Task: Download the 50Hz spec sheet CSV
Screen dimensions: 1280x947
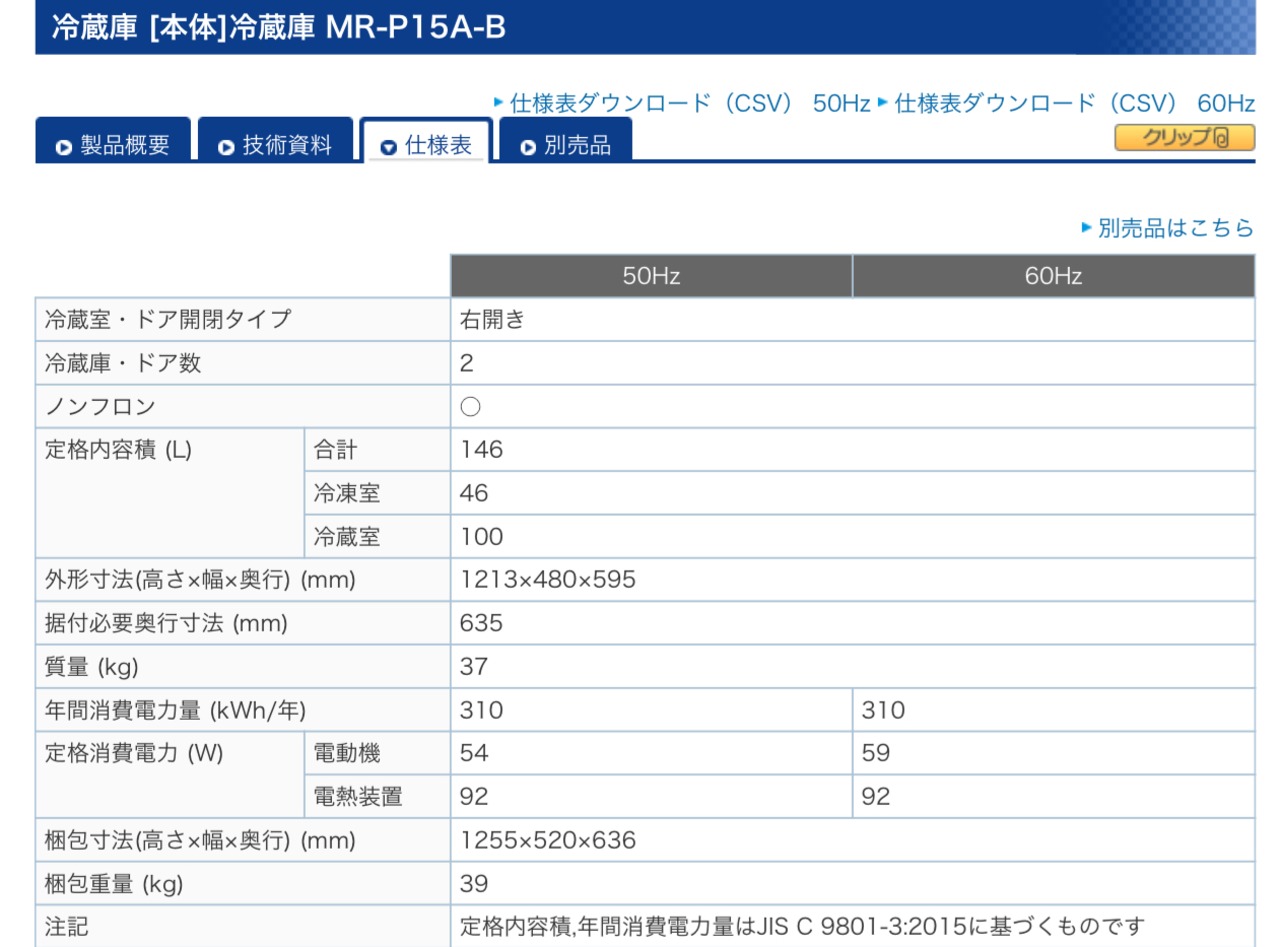Action: [x=690, y=103]
